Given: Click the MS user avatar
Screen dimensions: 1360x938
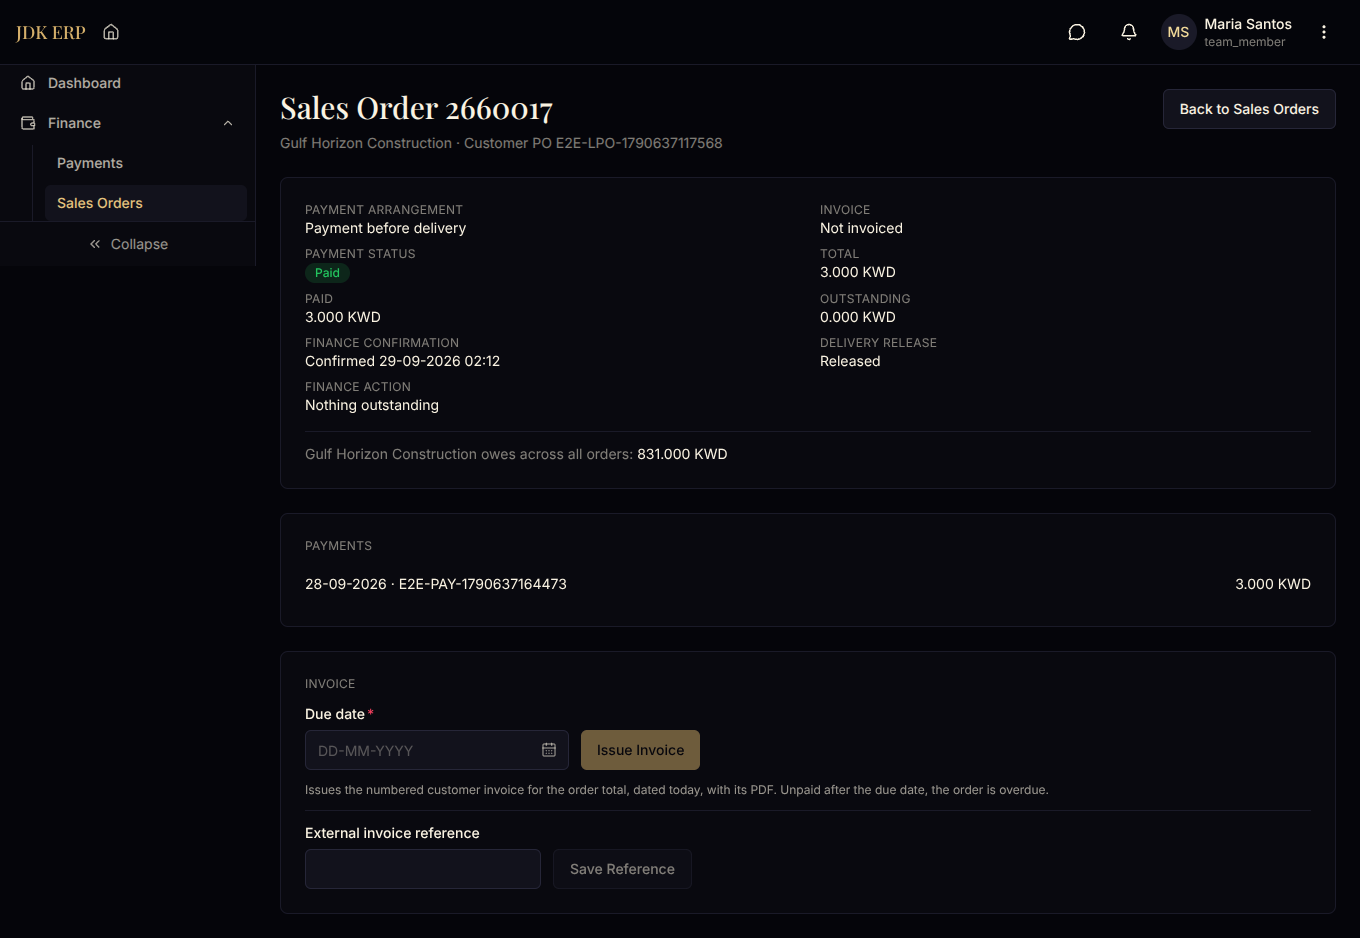Looking at the screenshot, I should tap(1178, 32).
